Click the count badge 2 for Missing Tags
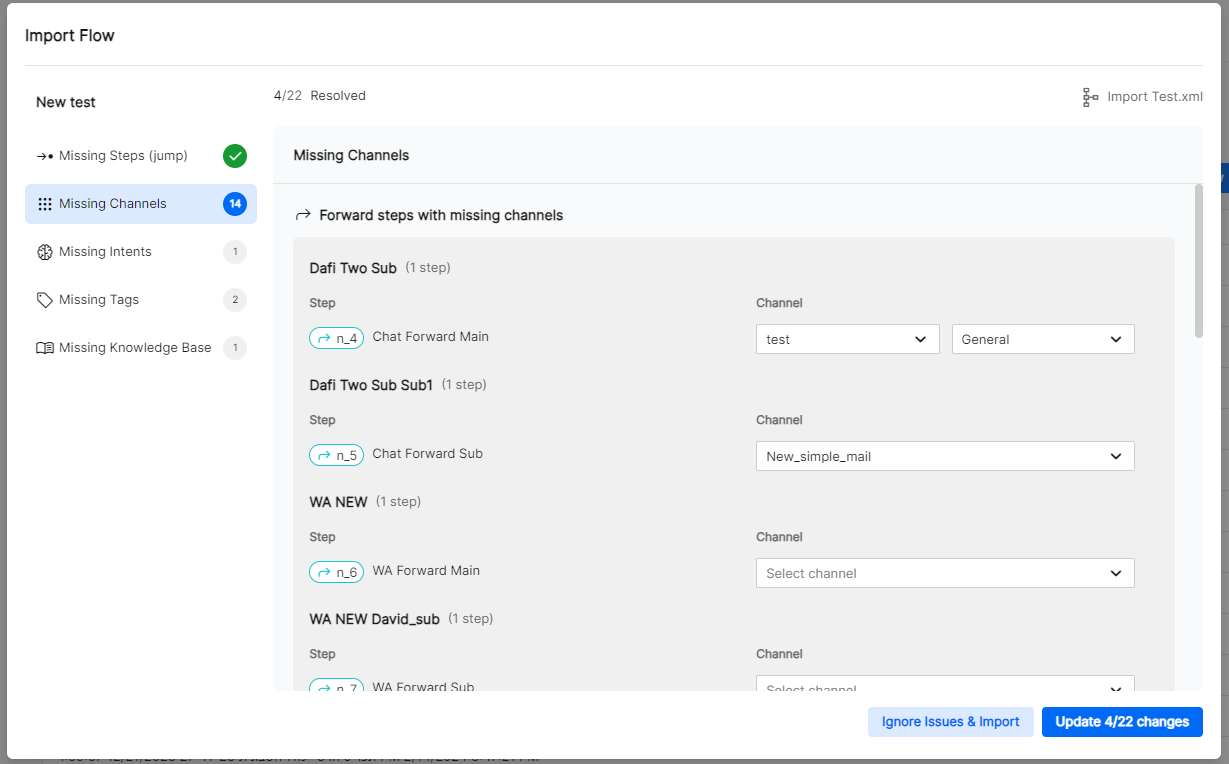The height and width of the screenshot is (764, 1229). [235, 300]
